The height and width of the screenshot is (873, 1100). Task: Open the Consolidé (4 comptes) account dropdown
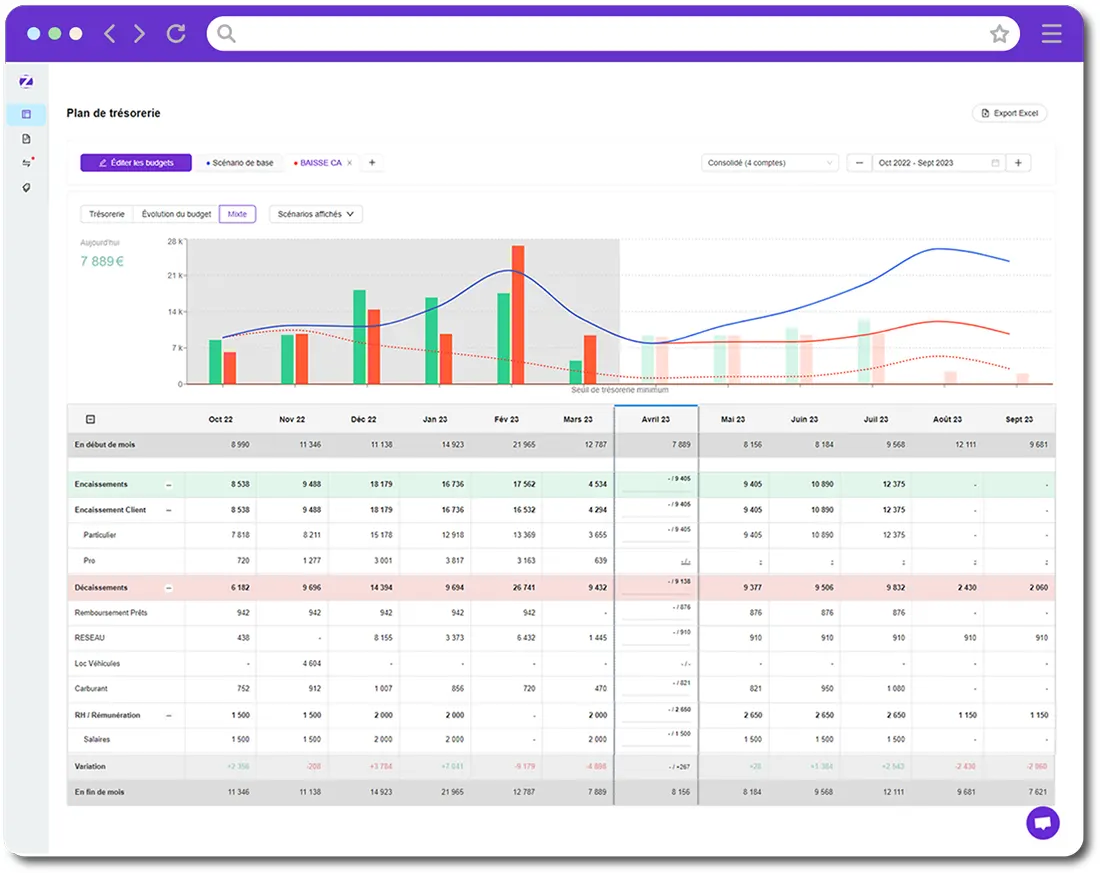point(770,163)
